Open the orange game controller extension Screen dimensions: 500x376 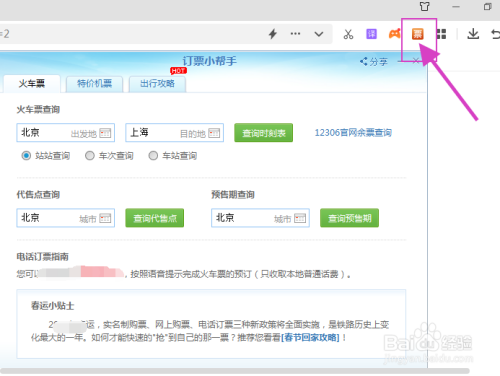[x=394, y=34]
